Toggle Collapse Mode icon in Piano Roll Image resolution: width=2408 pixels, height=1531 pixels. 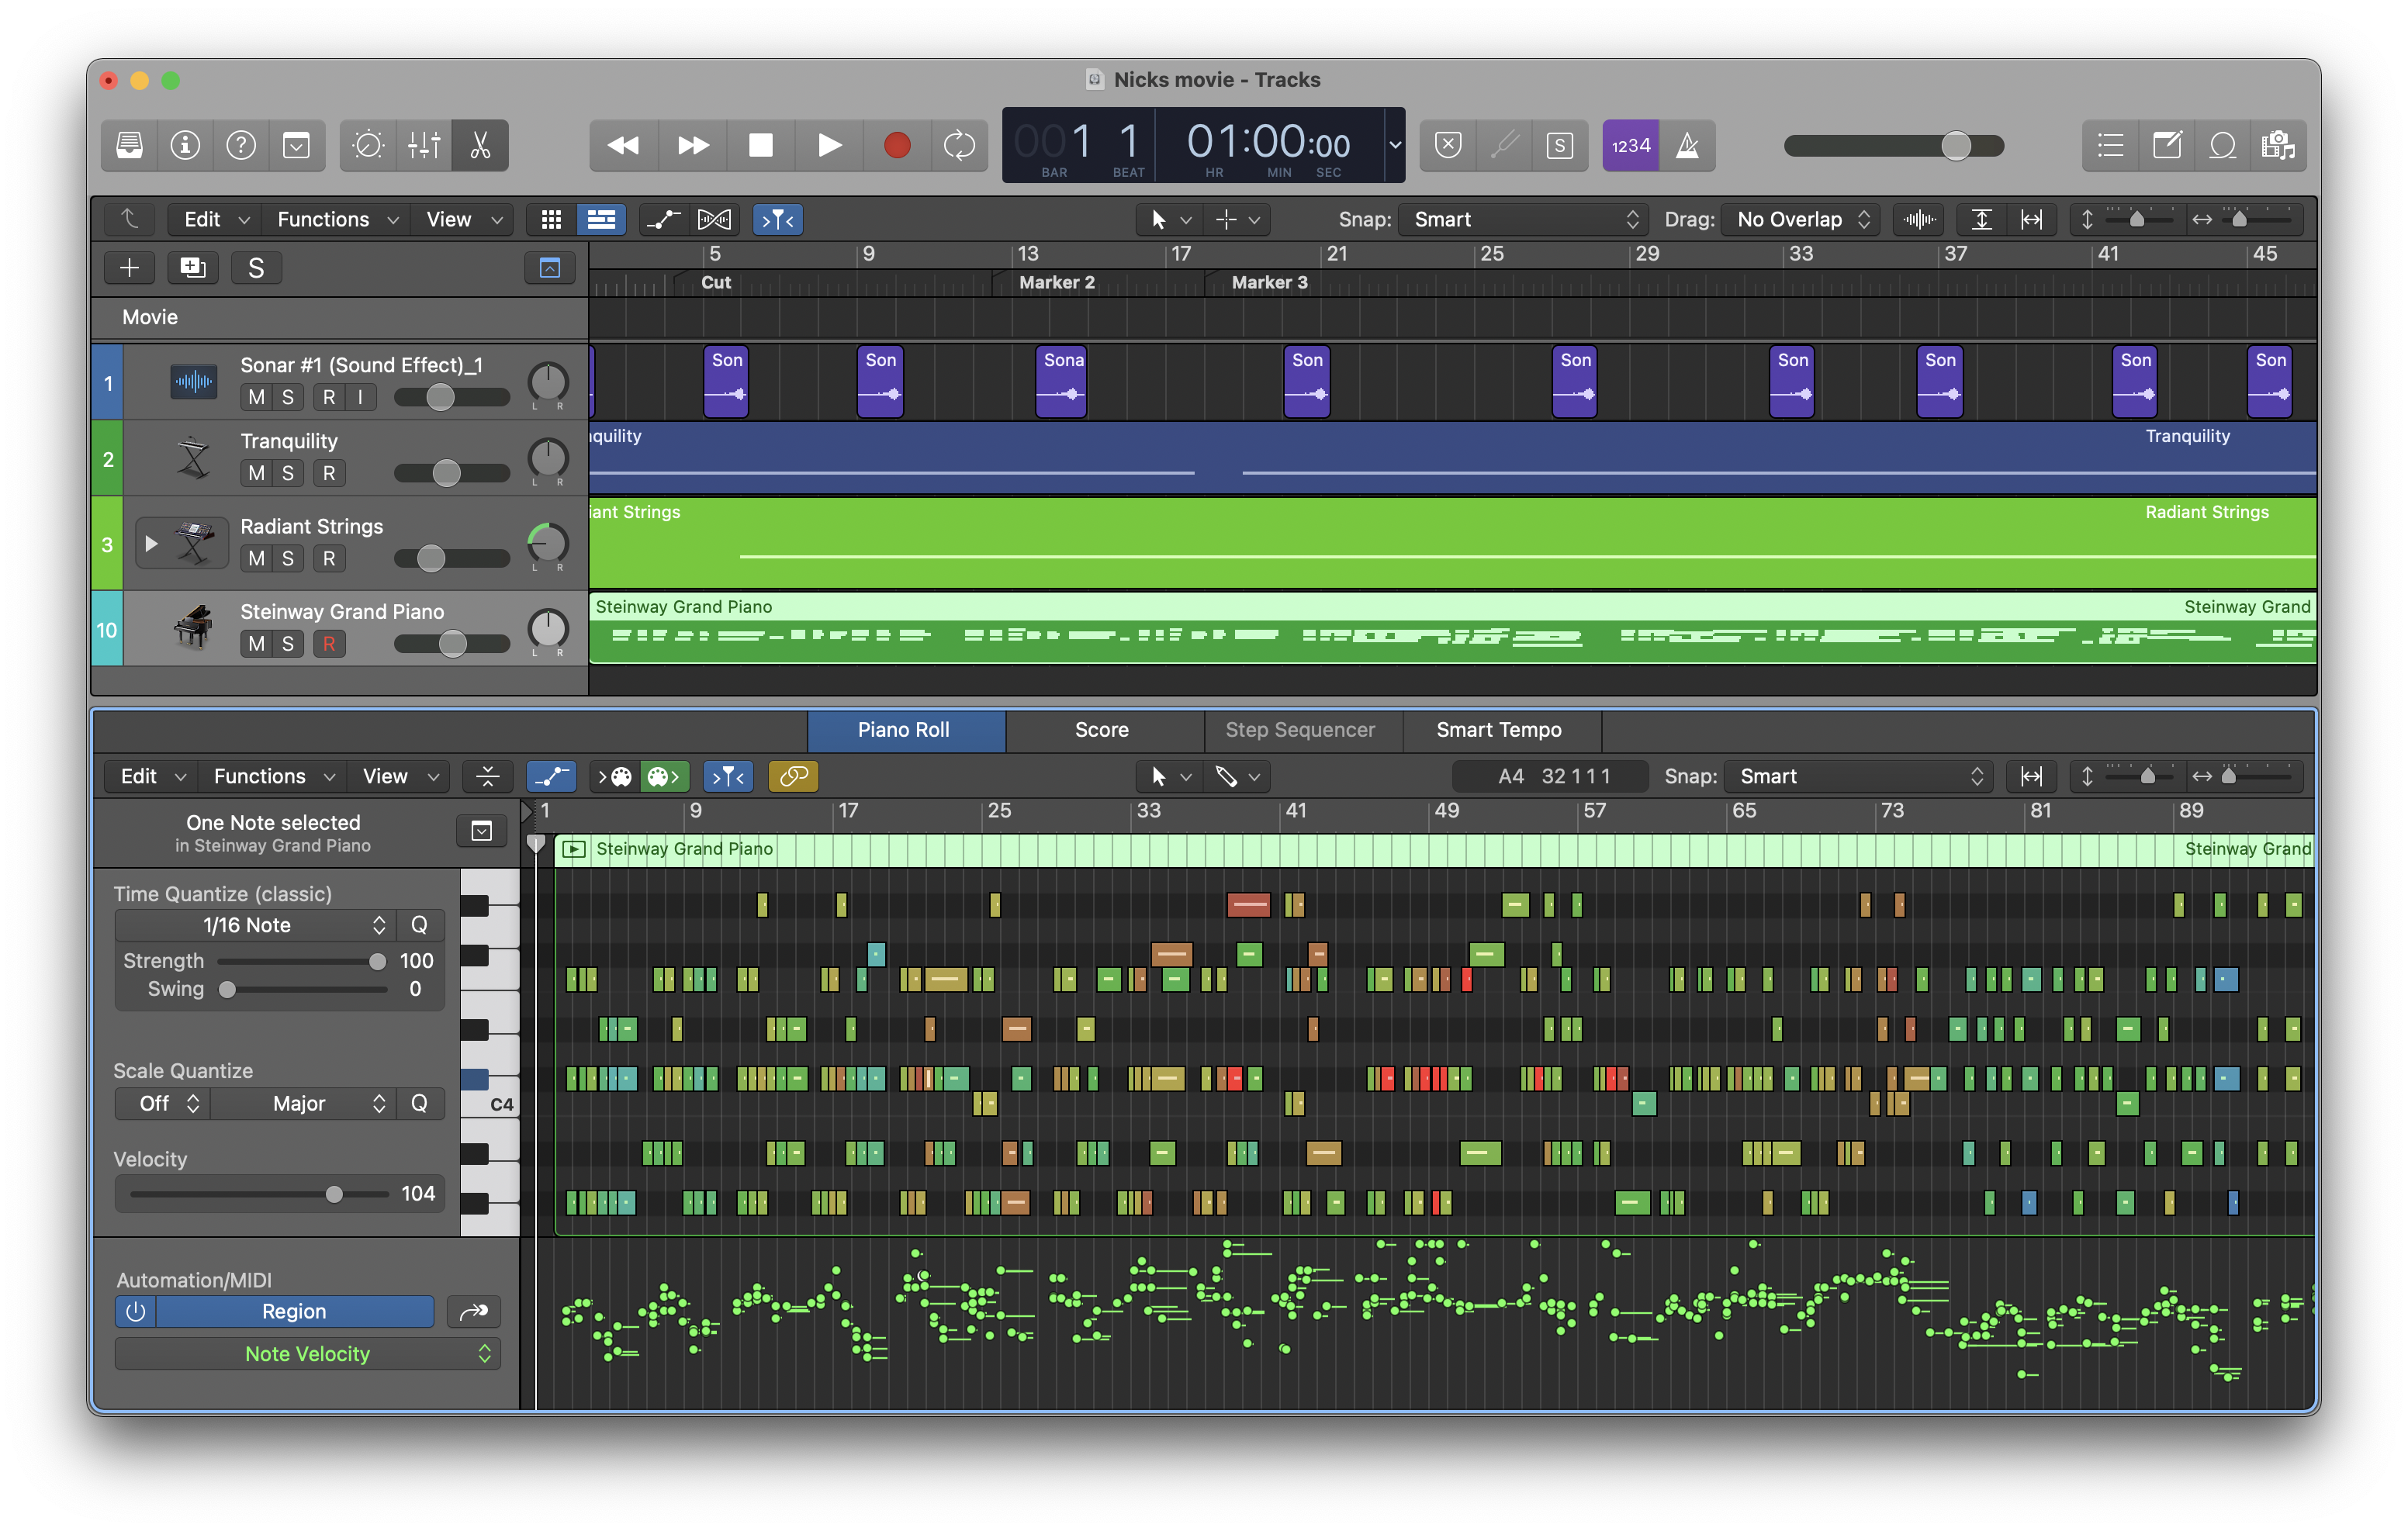pyautogui.click(x=488, y=777)
